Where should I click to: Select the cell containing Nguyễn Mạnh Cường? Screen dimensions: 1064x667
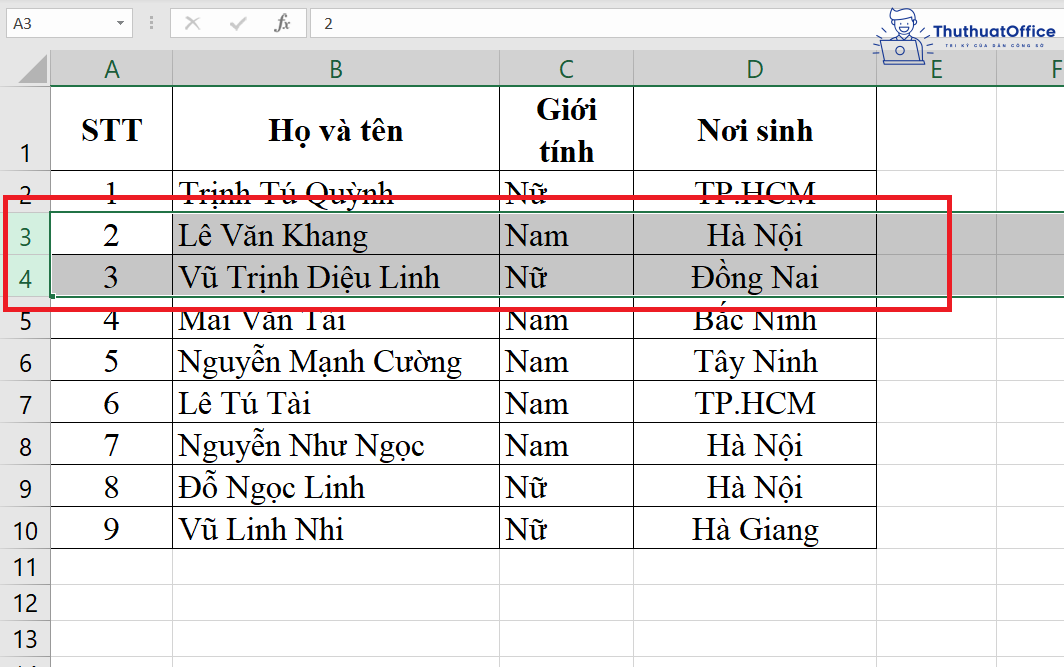tap(336, 360)
